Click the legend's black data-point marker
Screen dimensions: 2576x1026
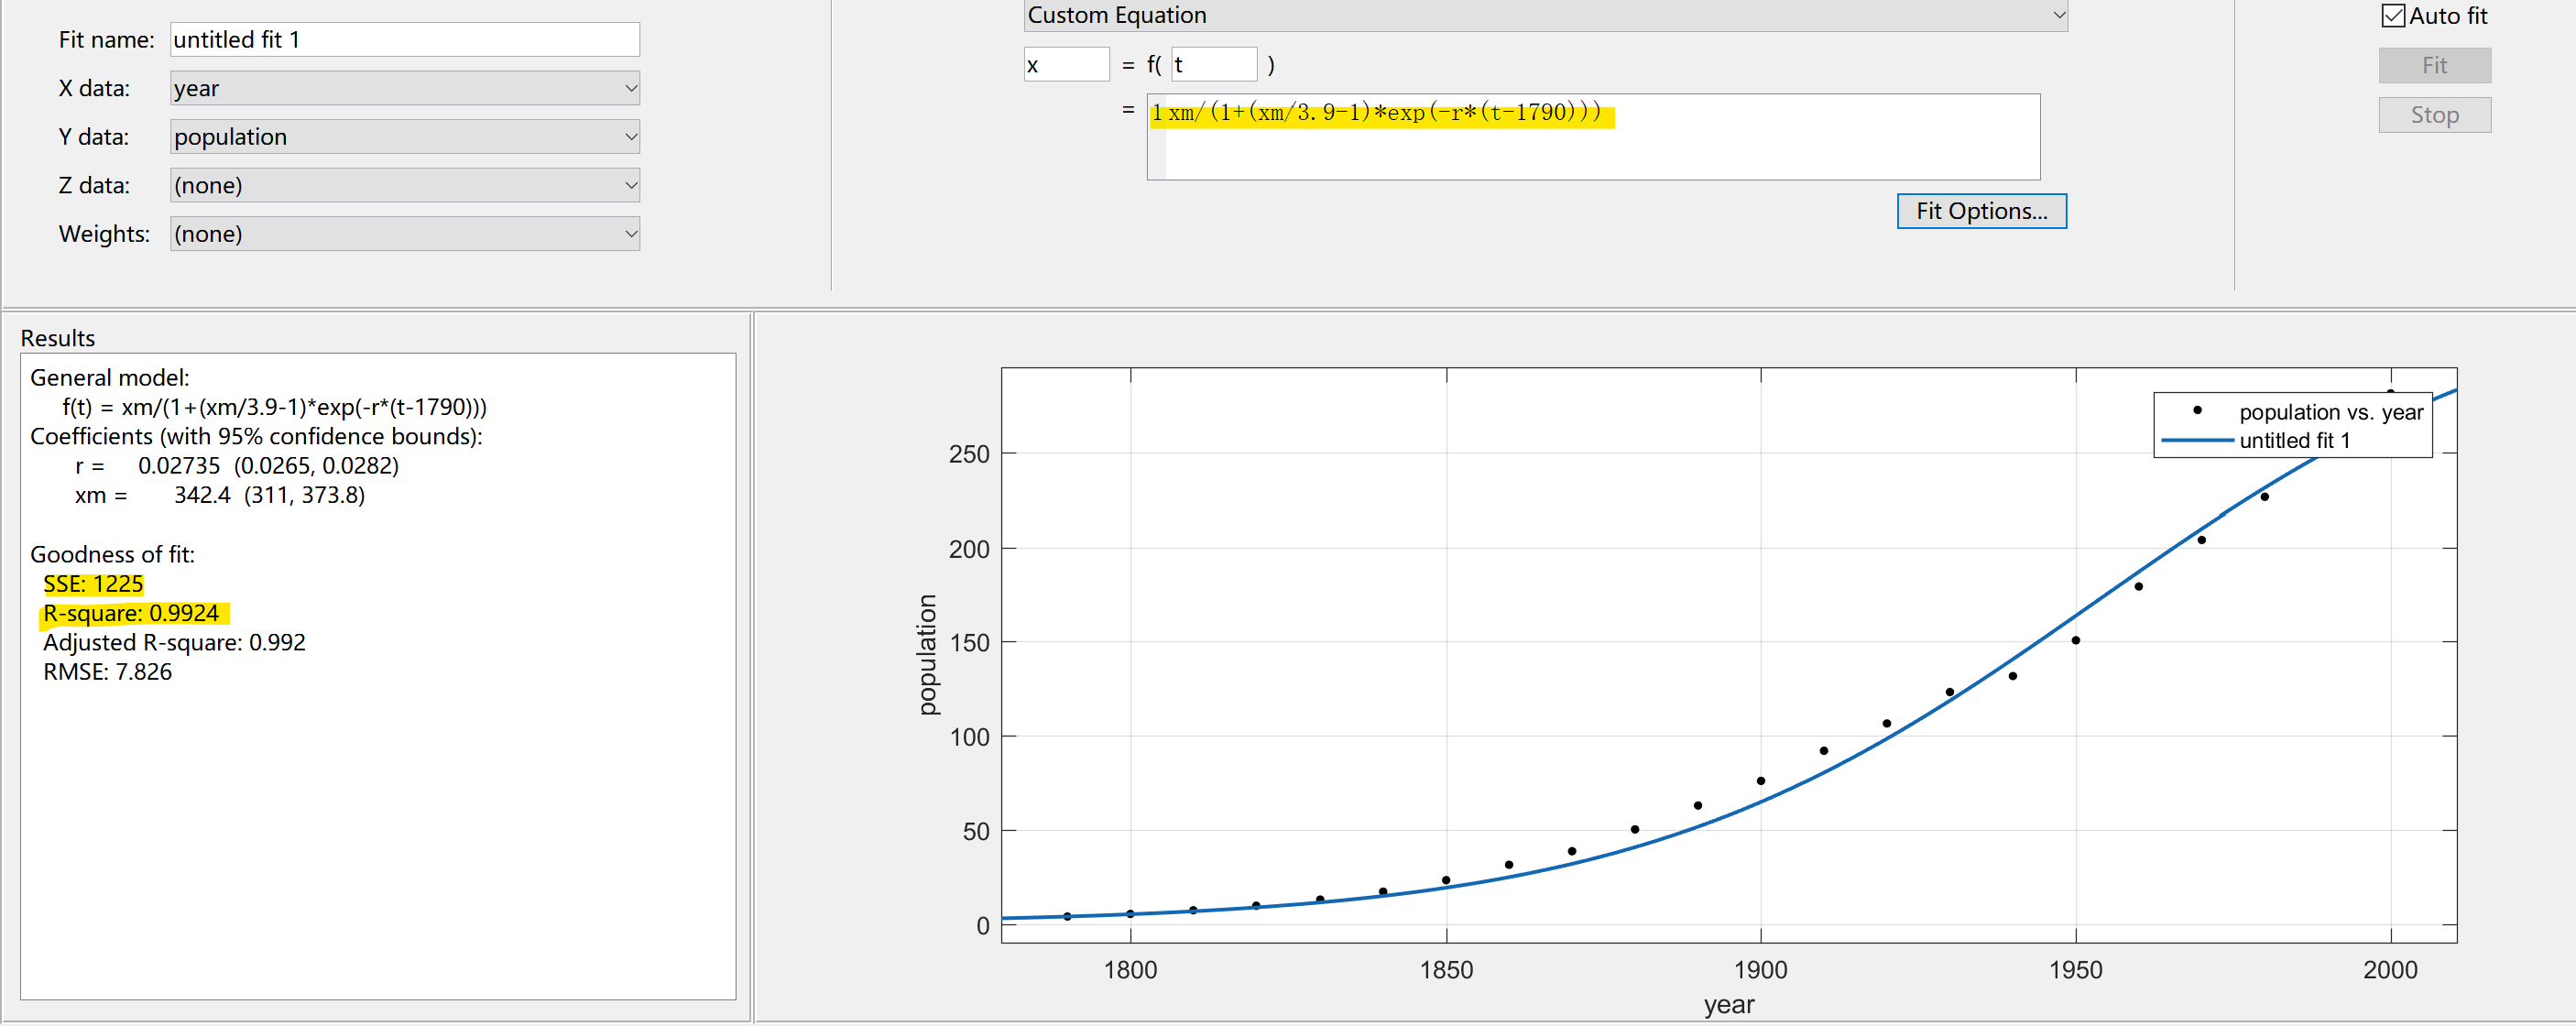2197,410
